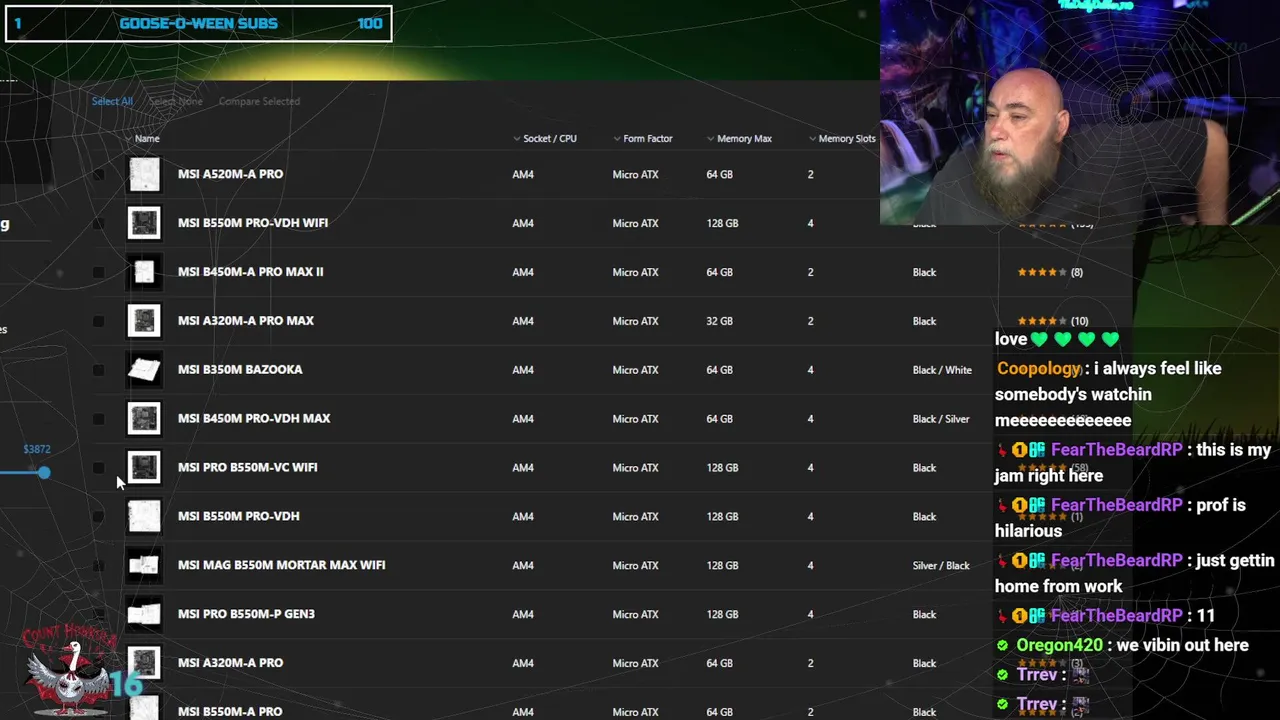Check the MSI B350M BAZOOKA row checkbox
This screenshot has width=1280, height=720.
click(x=98, y=370)
